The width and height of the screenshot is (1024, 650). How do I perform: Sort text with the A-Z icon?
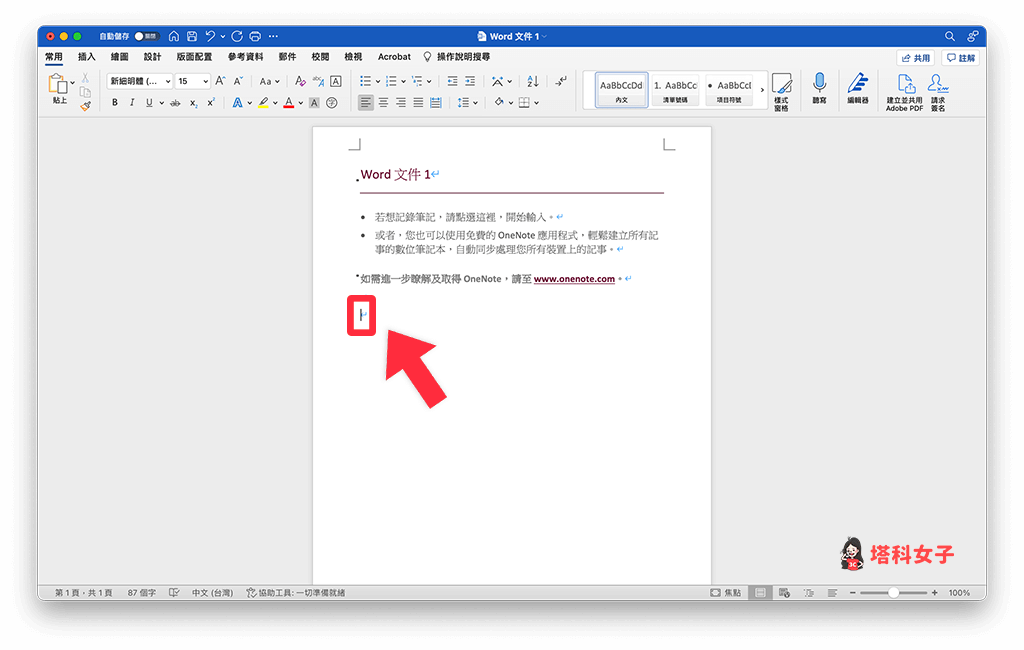533,81
